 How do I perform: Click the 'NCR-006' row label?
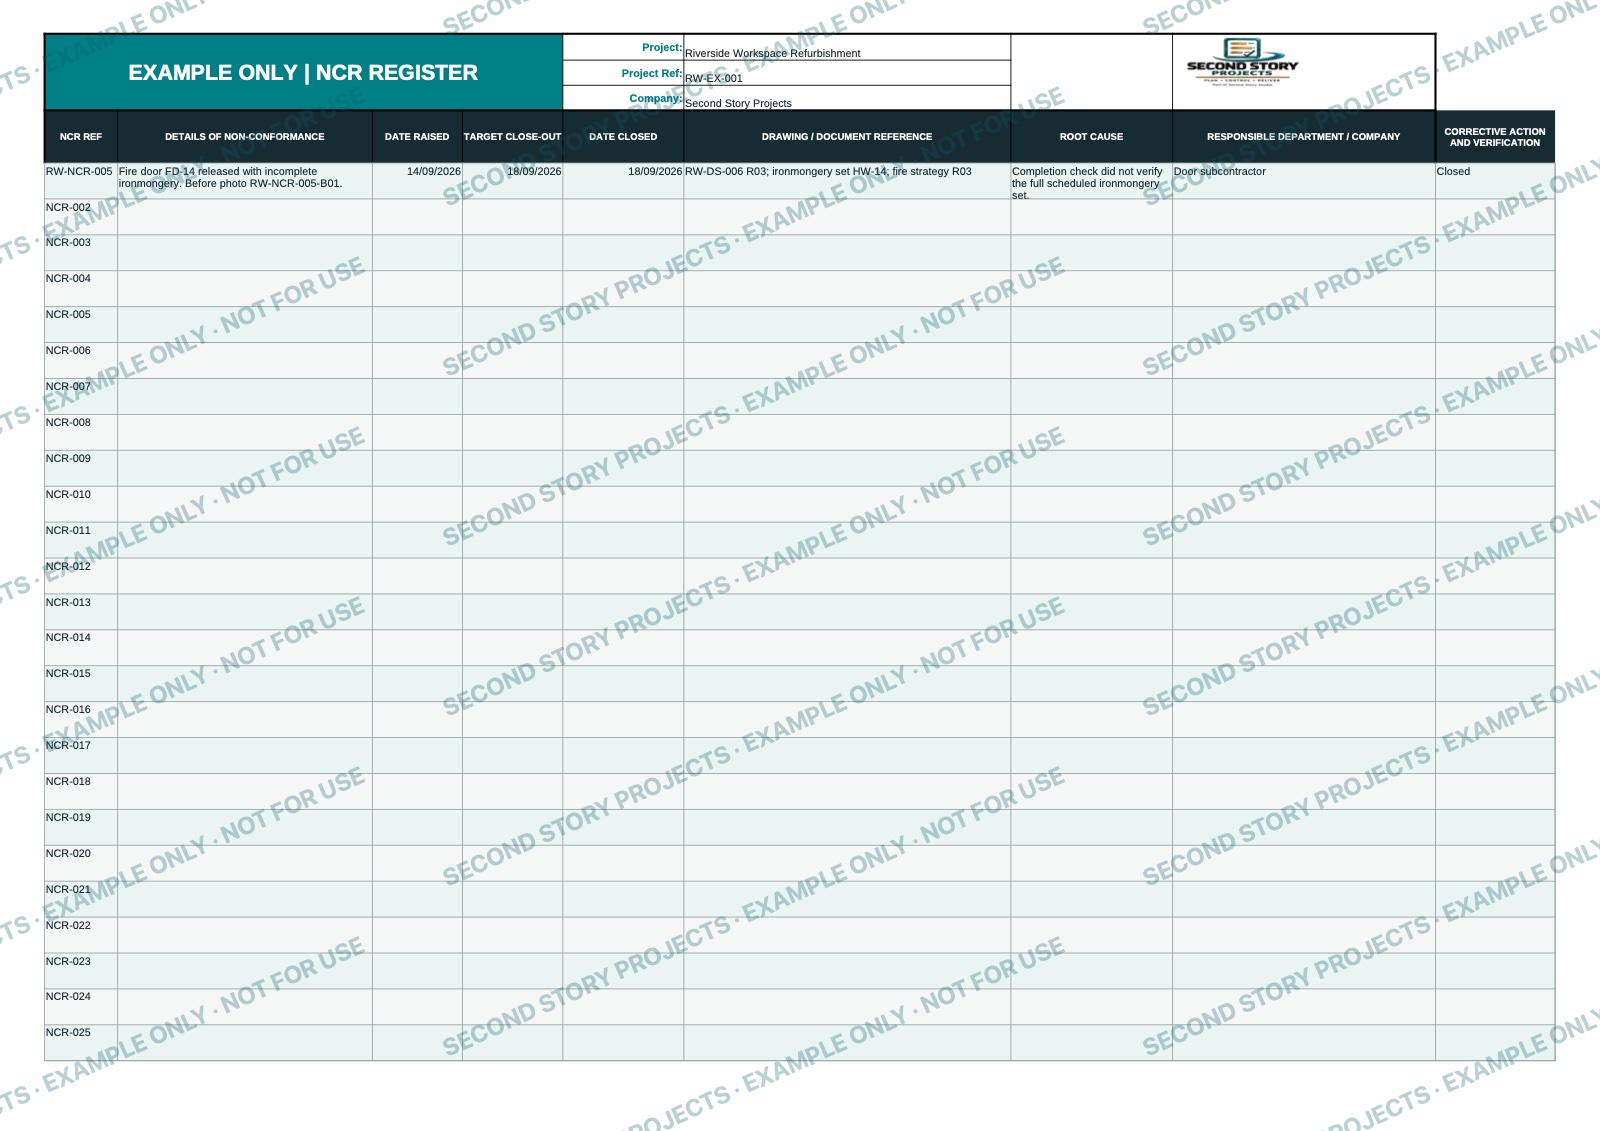coord(68,350)
